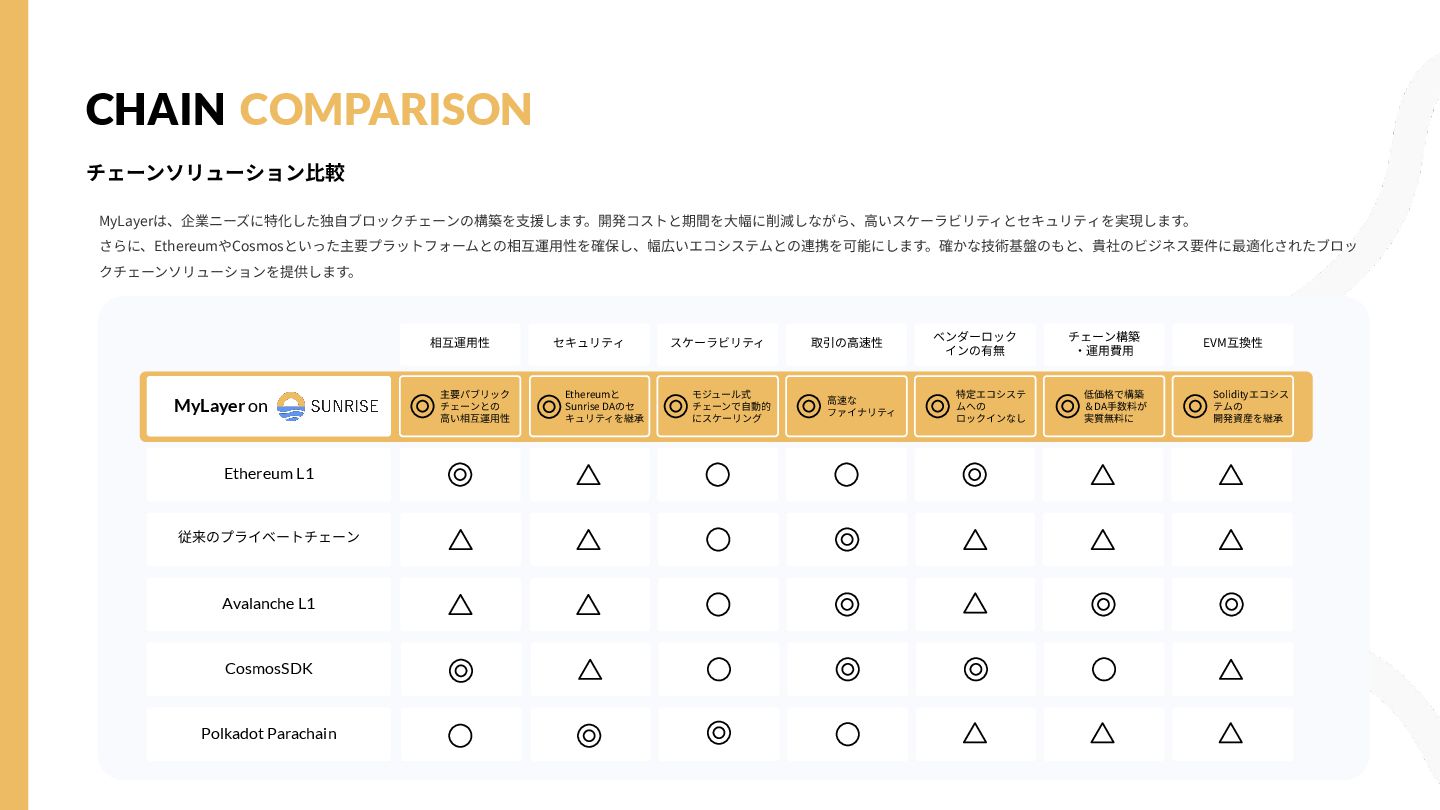Click the Sunrise logo icon
The width and height of the screenshot is (1440, 810).
(x=291, y=406)
